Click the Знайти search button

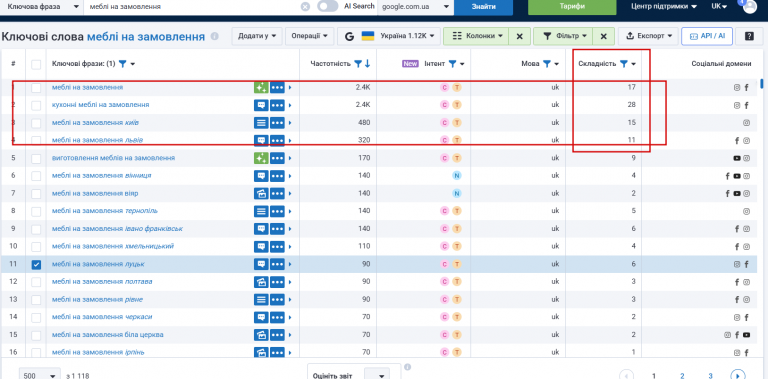coord(483,7)
